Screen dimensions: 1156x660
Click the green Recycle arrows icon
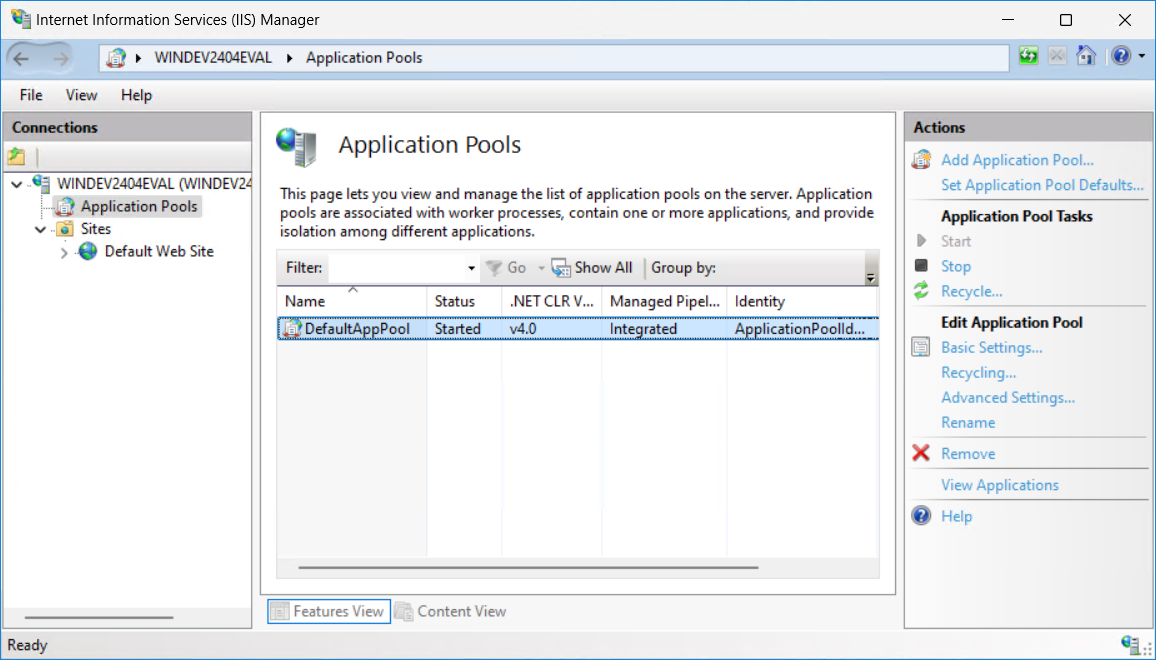(921, 291)
